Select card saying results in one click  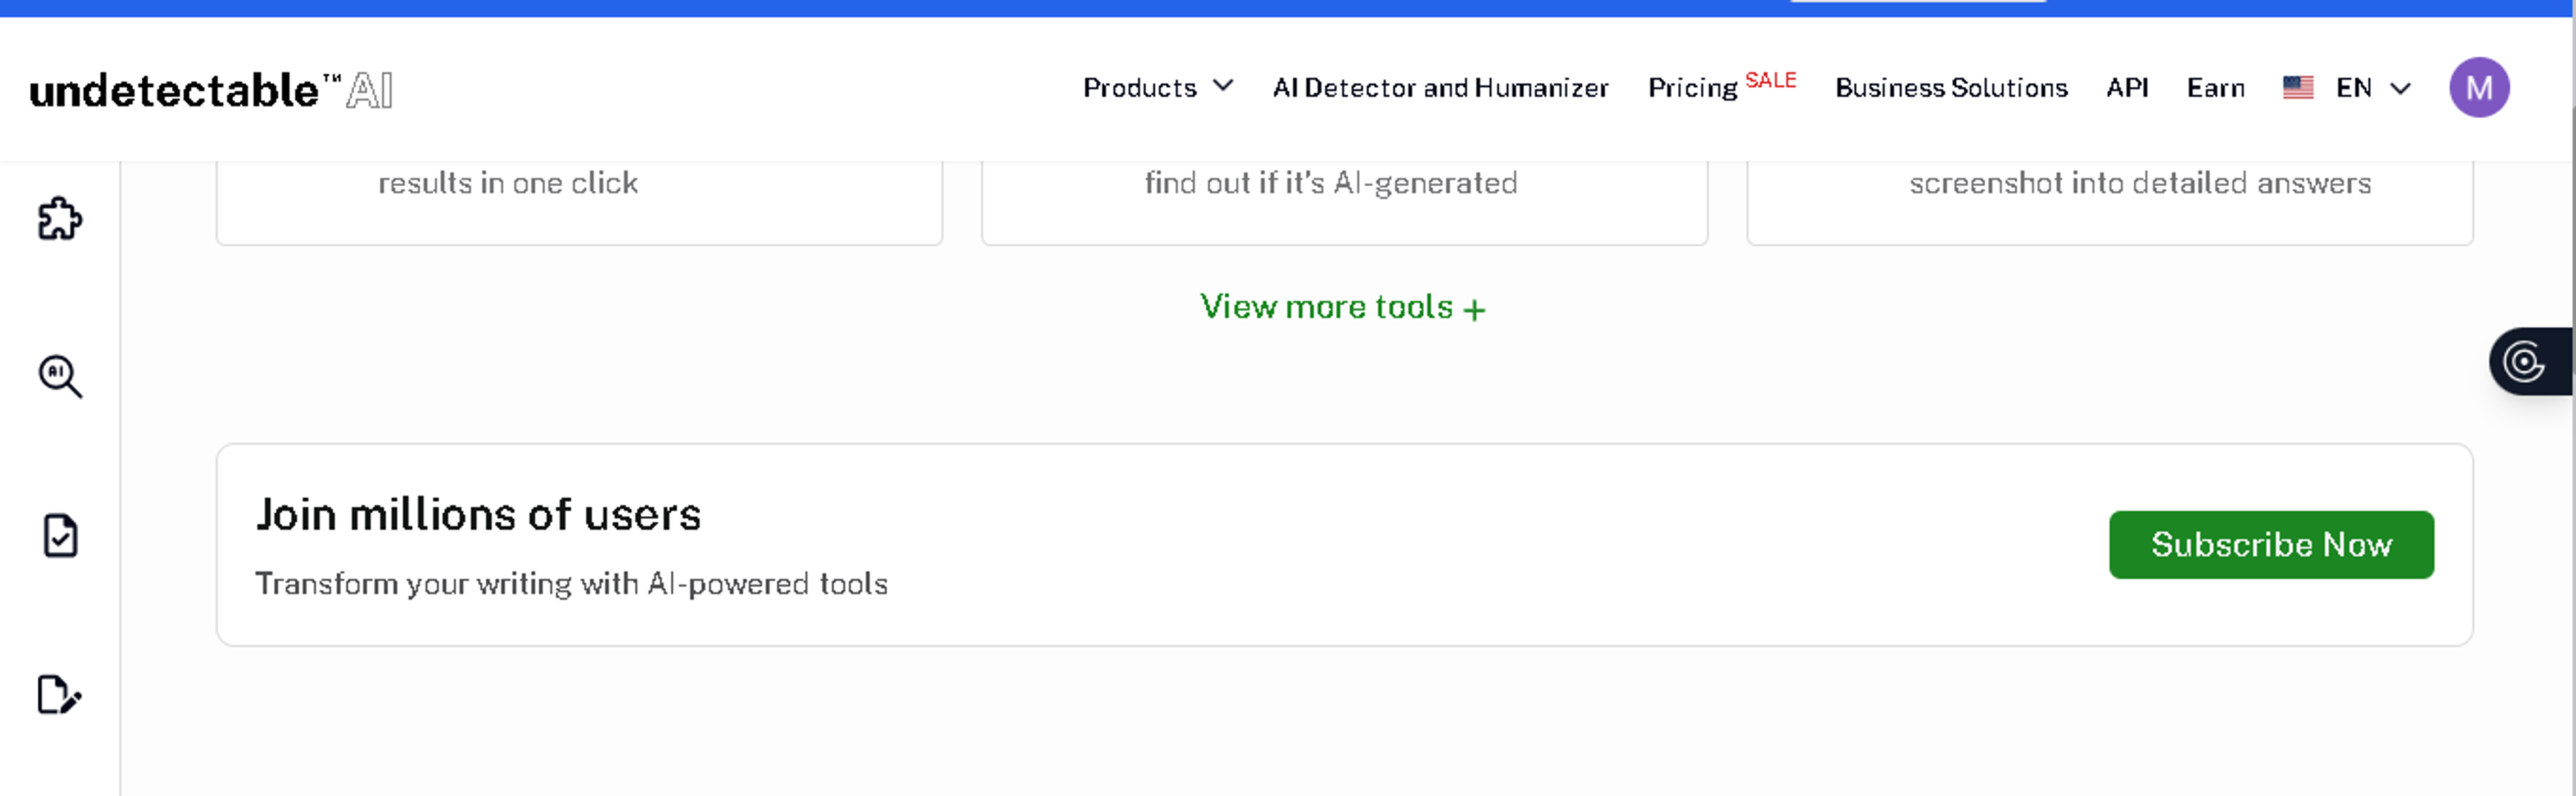coord(579,203)
